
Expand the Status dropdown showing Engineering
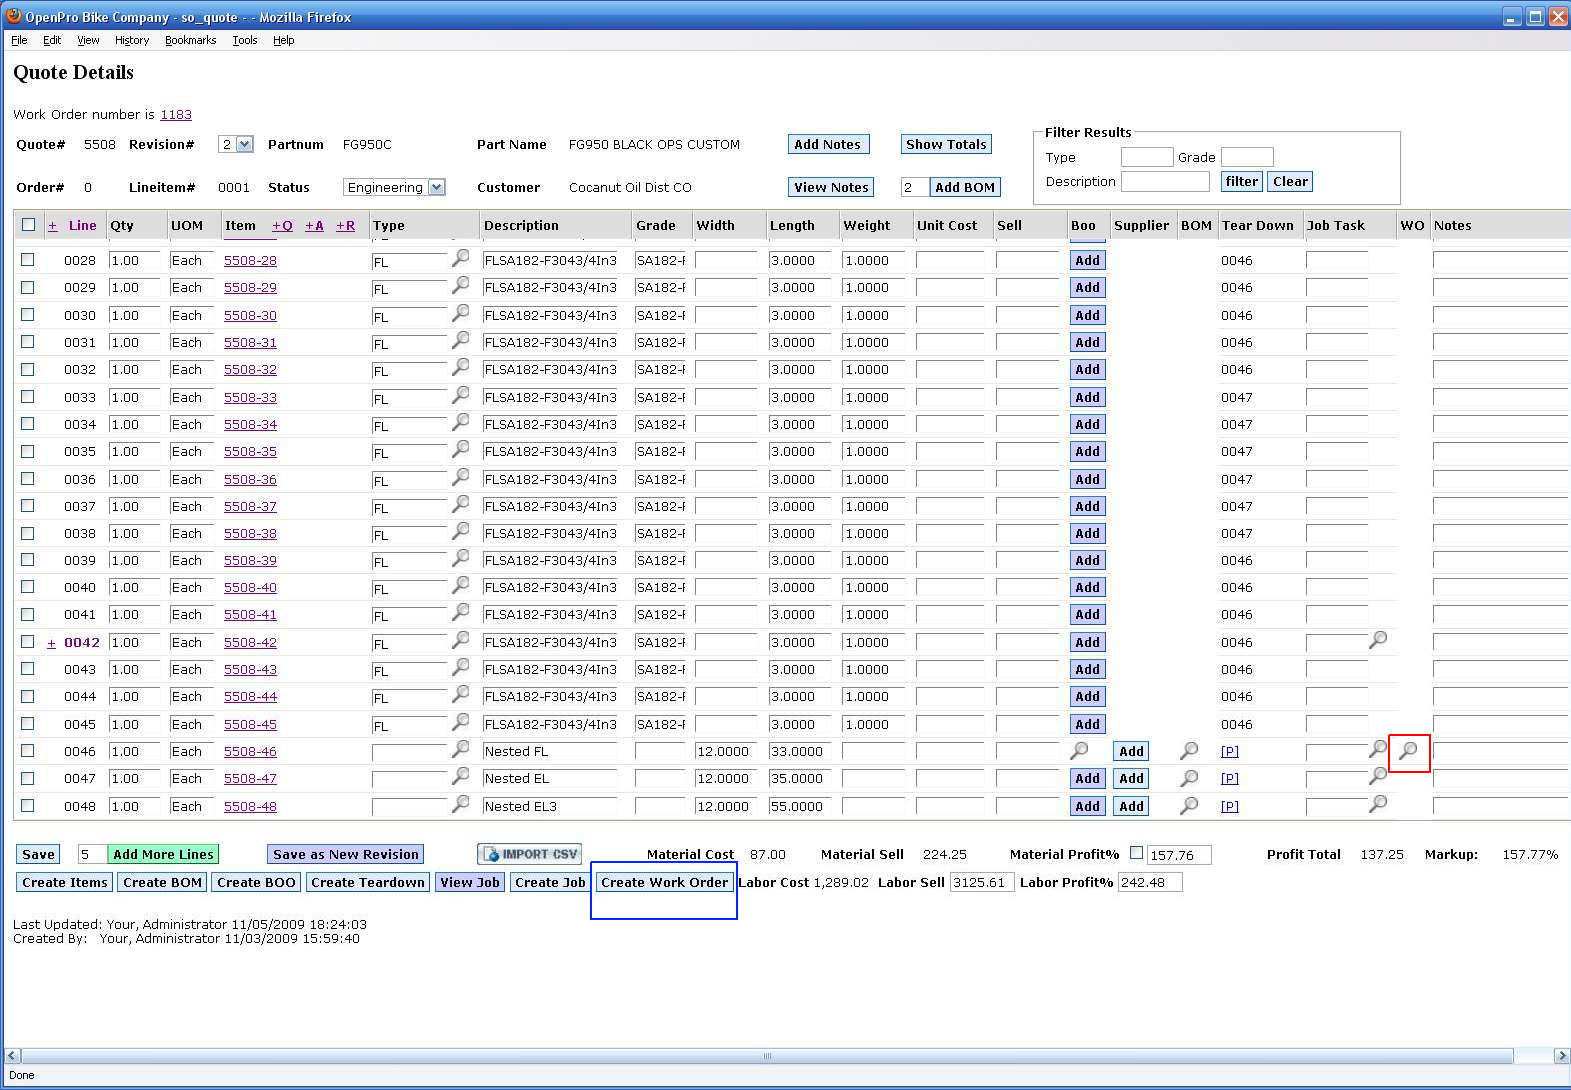click(x=436, y=187)
